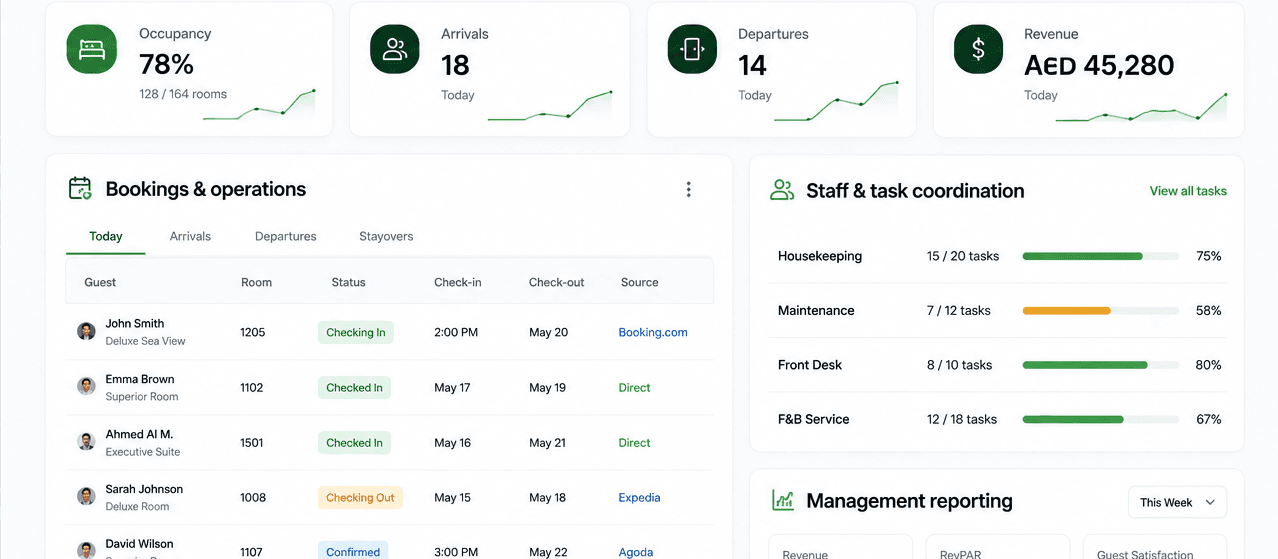Click Emma Brown's Direct source link

click(x=634, y=387)
